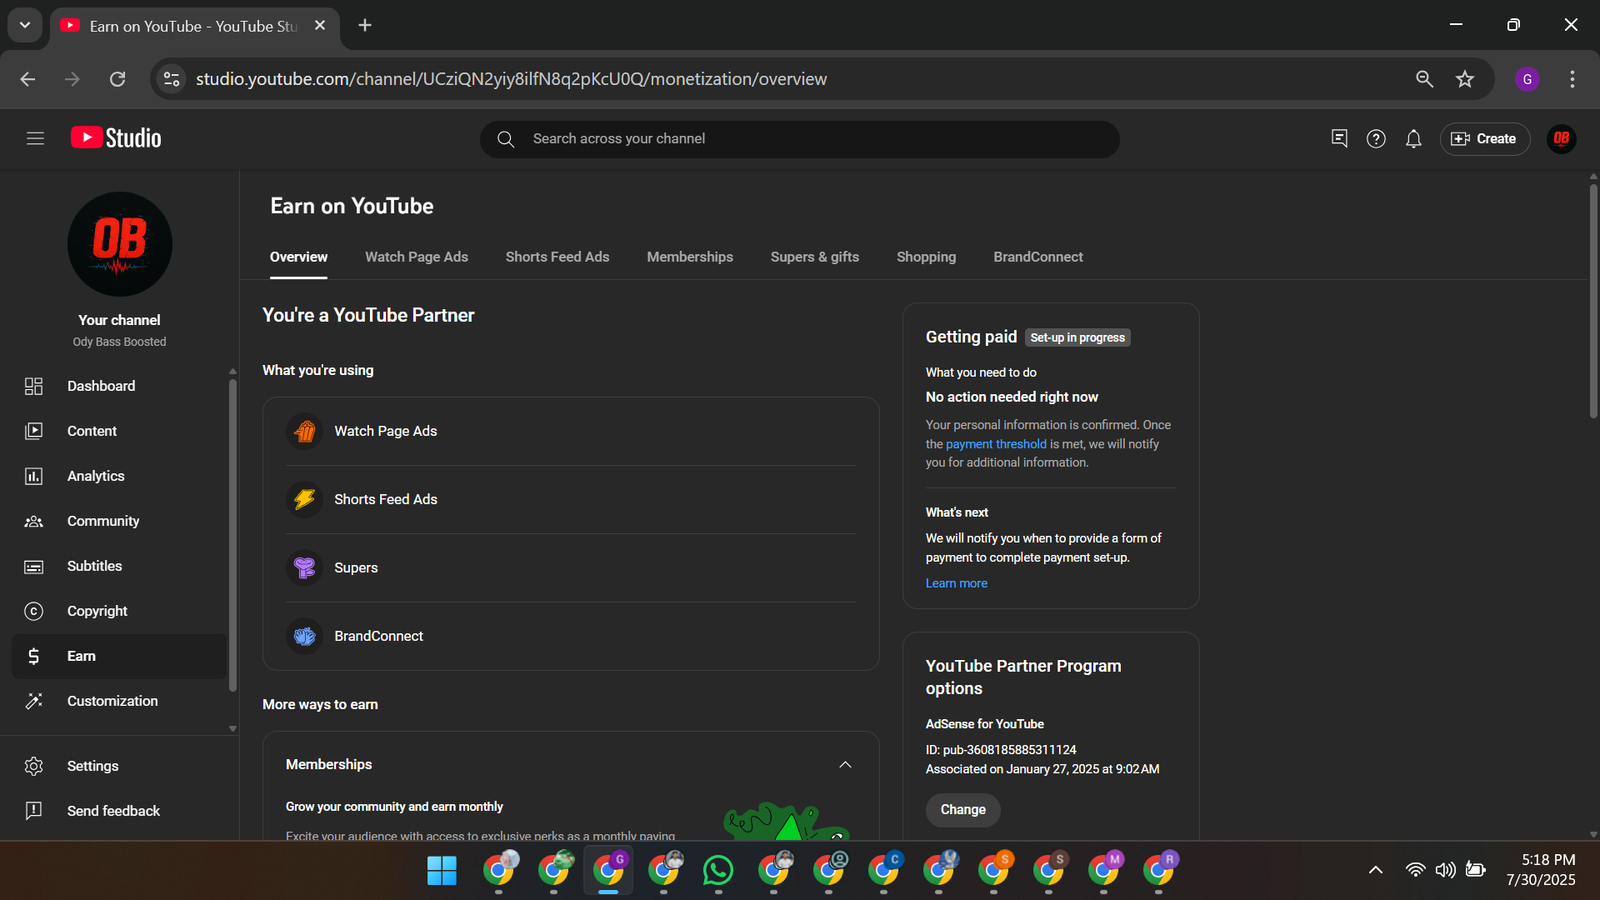Viewport: 1600px width, 900px height.
Task: Switch to the Supers & gifts tab
Action: [x=815, y=257]
